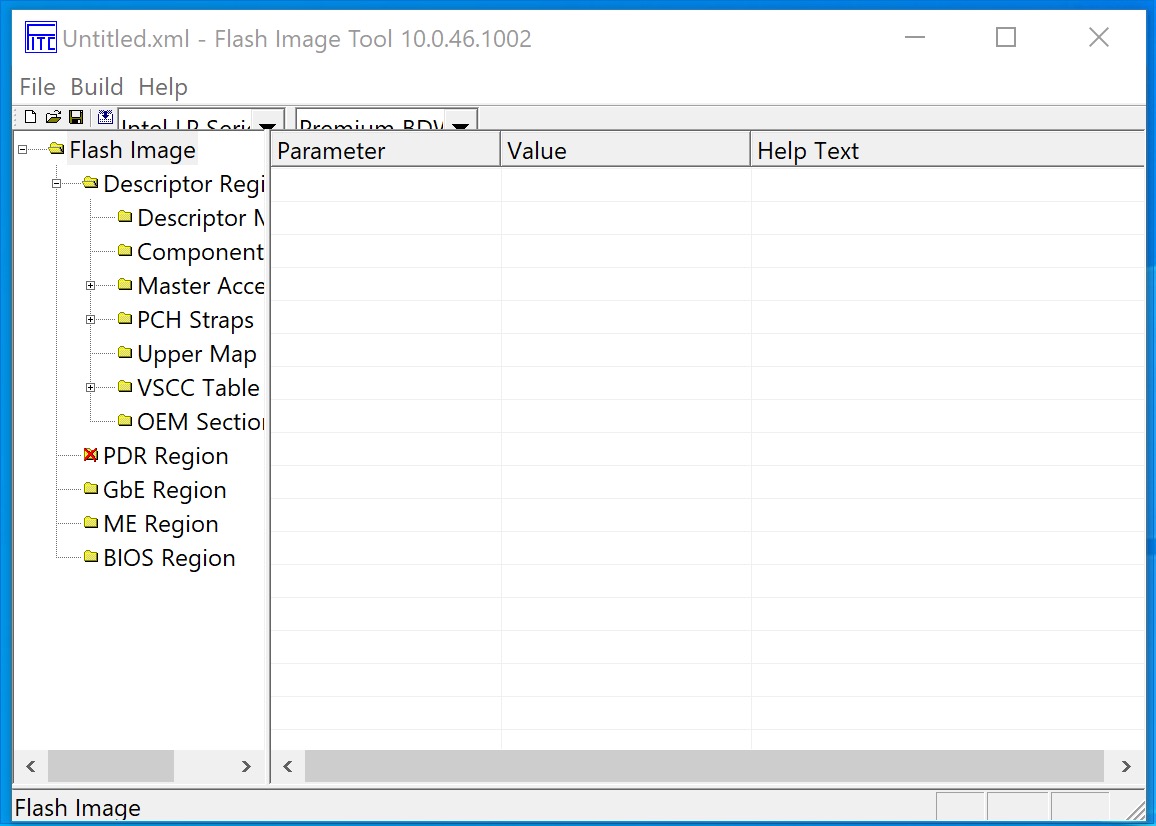Select the GbE Region tree item
This screenshot has height=826, width=1156.
click(x=164, y=490)
